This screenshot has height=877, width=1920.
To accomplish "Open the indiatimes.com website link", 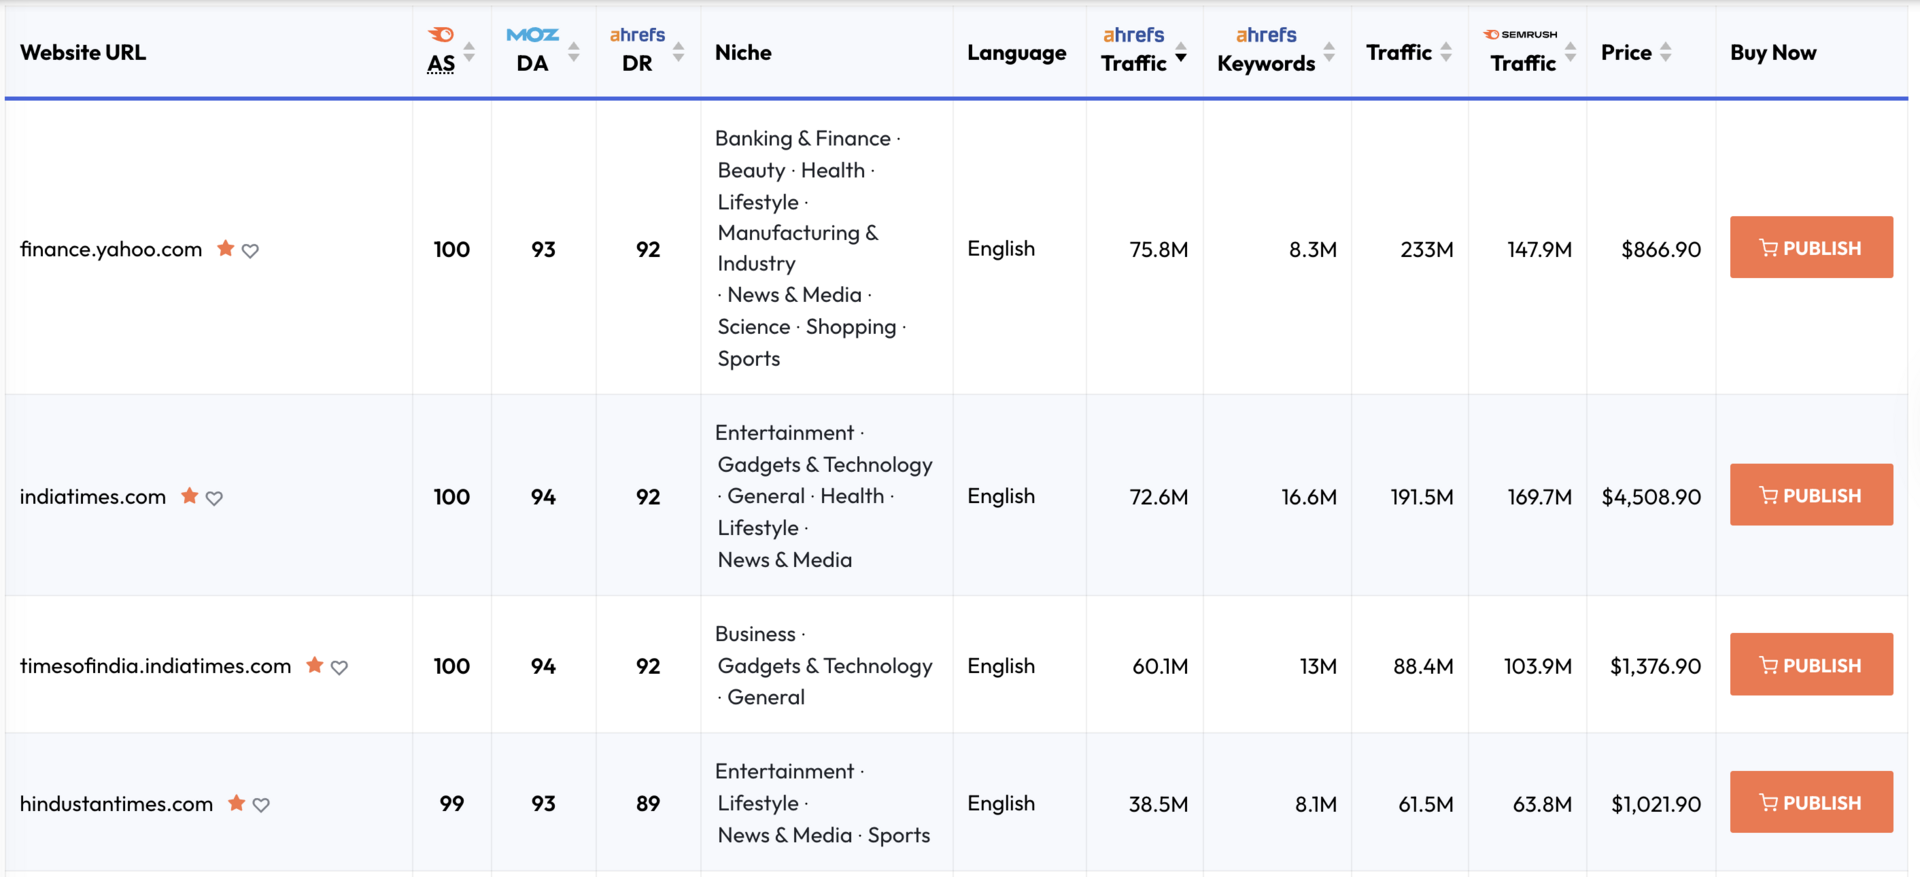I will (93, 497).
